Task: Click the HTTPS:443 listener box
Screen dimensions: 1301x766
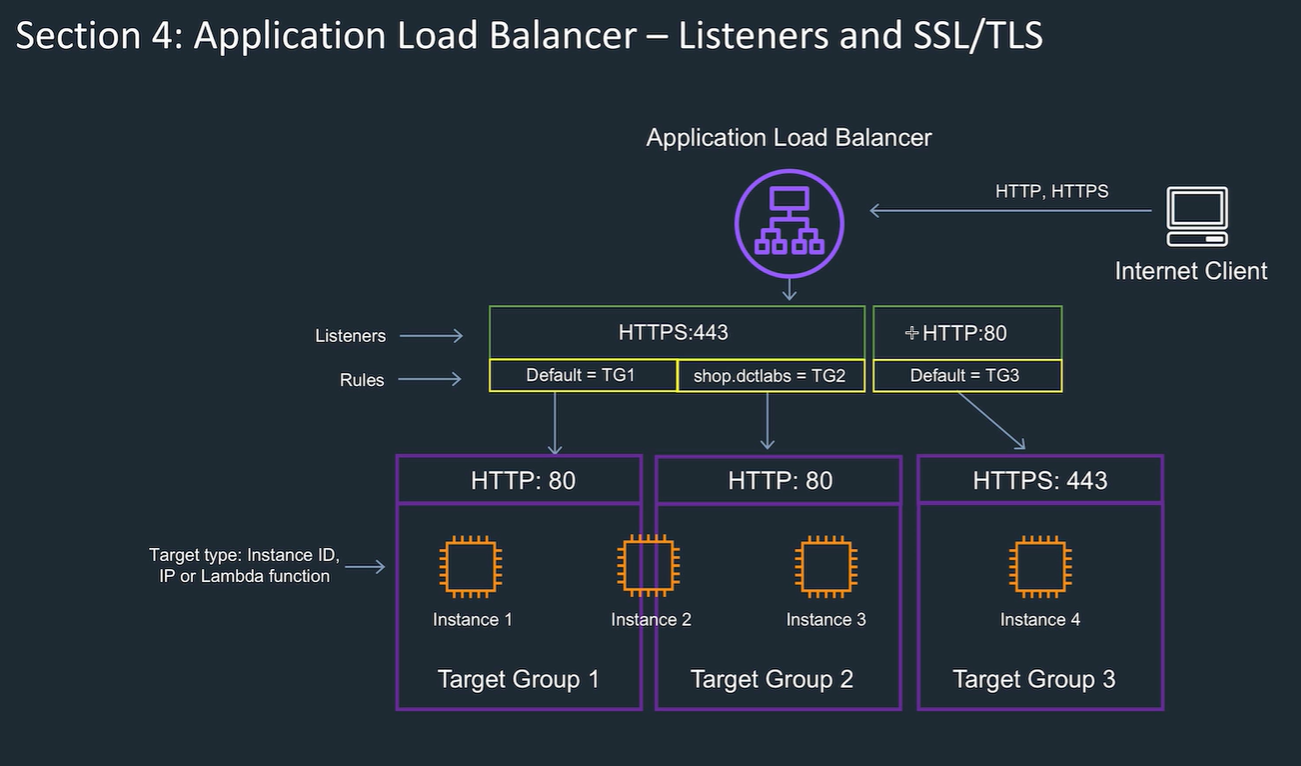Action: pyautogui.click(x=676, y=333)
